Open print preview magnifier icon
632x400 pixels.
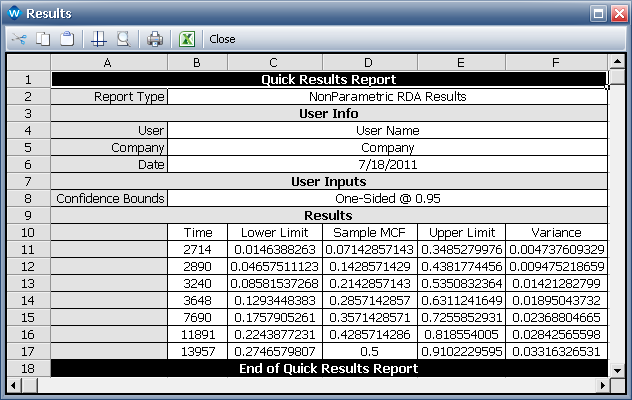(x=122, y=40)
